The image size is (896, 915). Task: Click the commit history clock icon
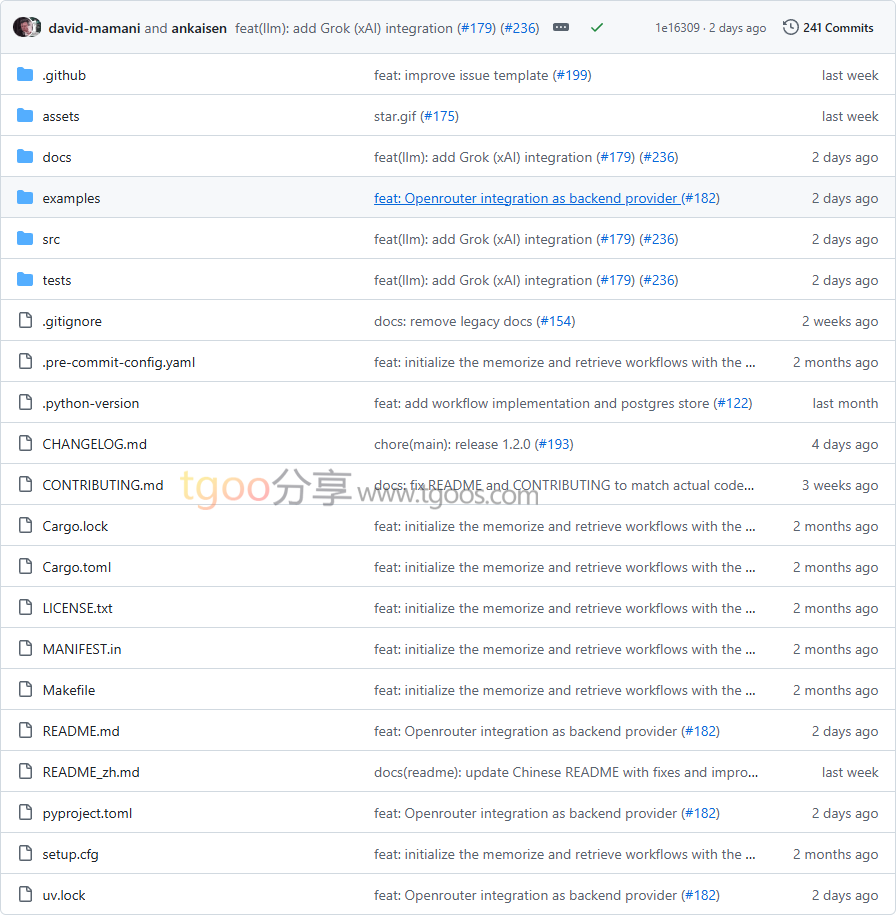(791, 28)
